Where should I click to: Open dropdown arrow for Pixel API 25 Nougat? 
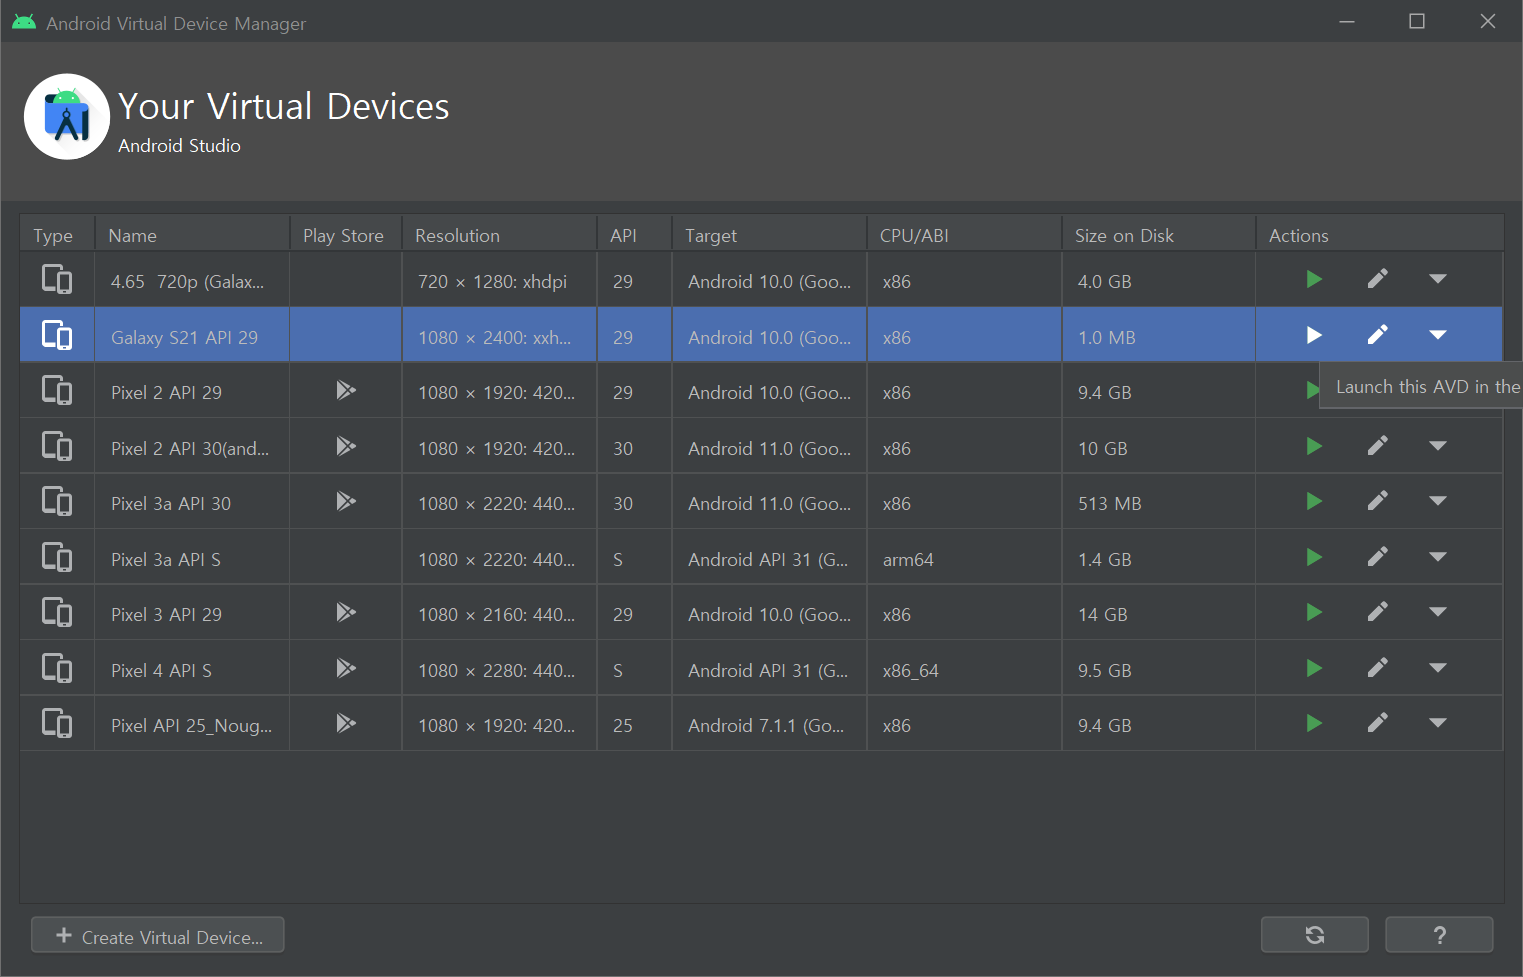1437,723
